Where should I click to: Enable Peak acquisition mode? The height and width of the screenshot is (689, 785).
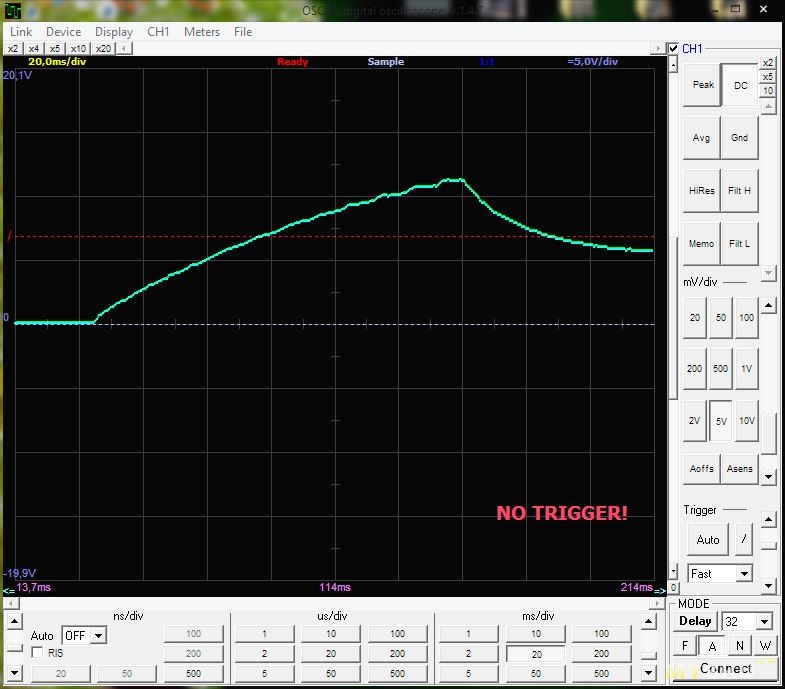(702, 85)
